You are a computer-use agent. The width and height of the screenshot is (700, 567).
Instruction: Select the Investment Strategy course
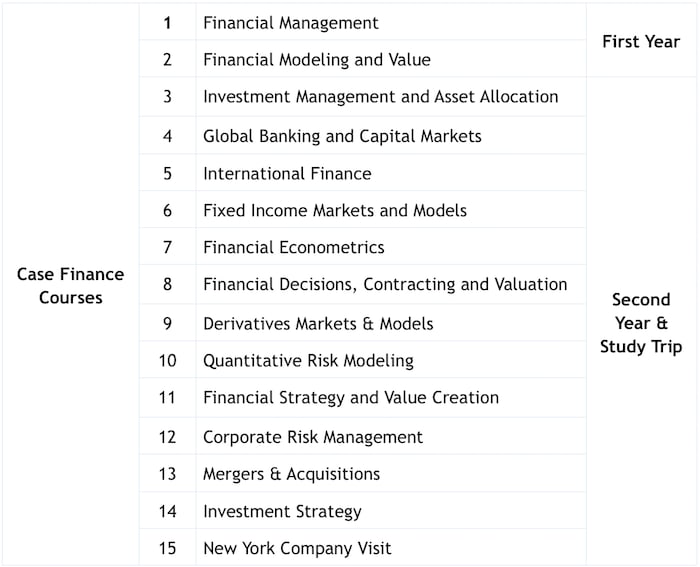[x=282, y=512]
